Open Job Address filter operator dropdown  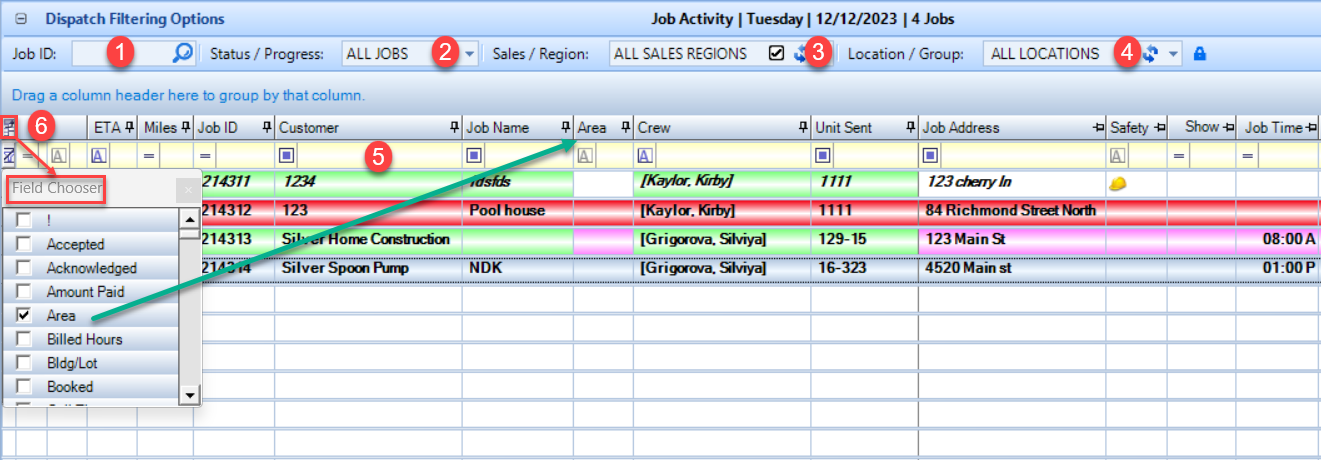point(931,155)
